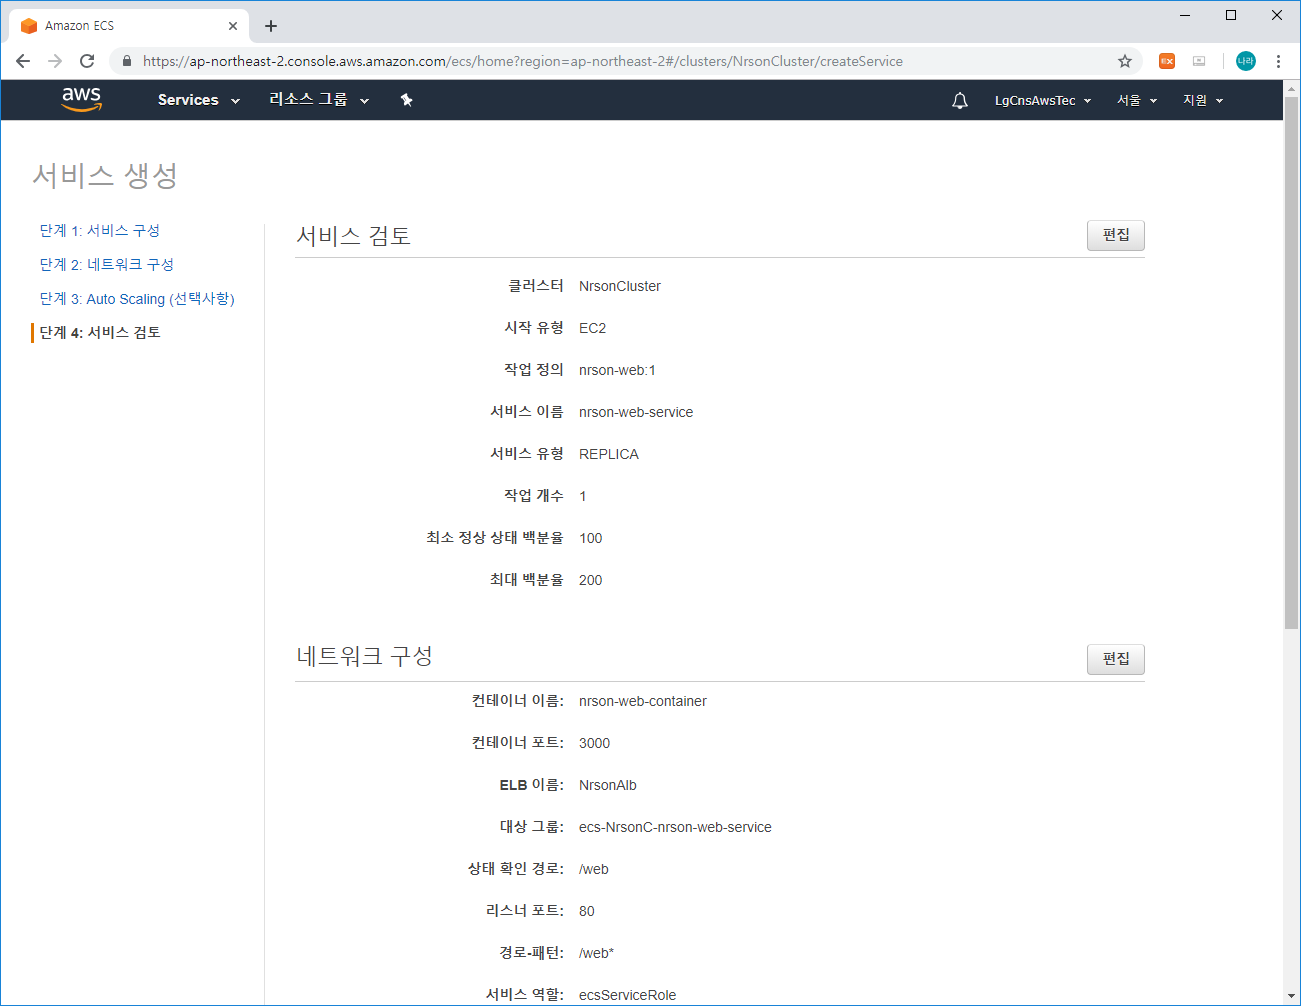Image resolution: width=1301 pixels, height=1006 pixels.
Task: Click the orange extension icon in toolbar
Action: 1167,61
